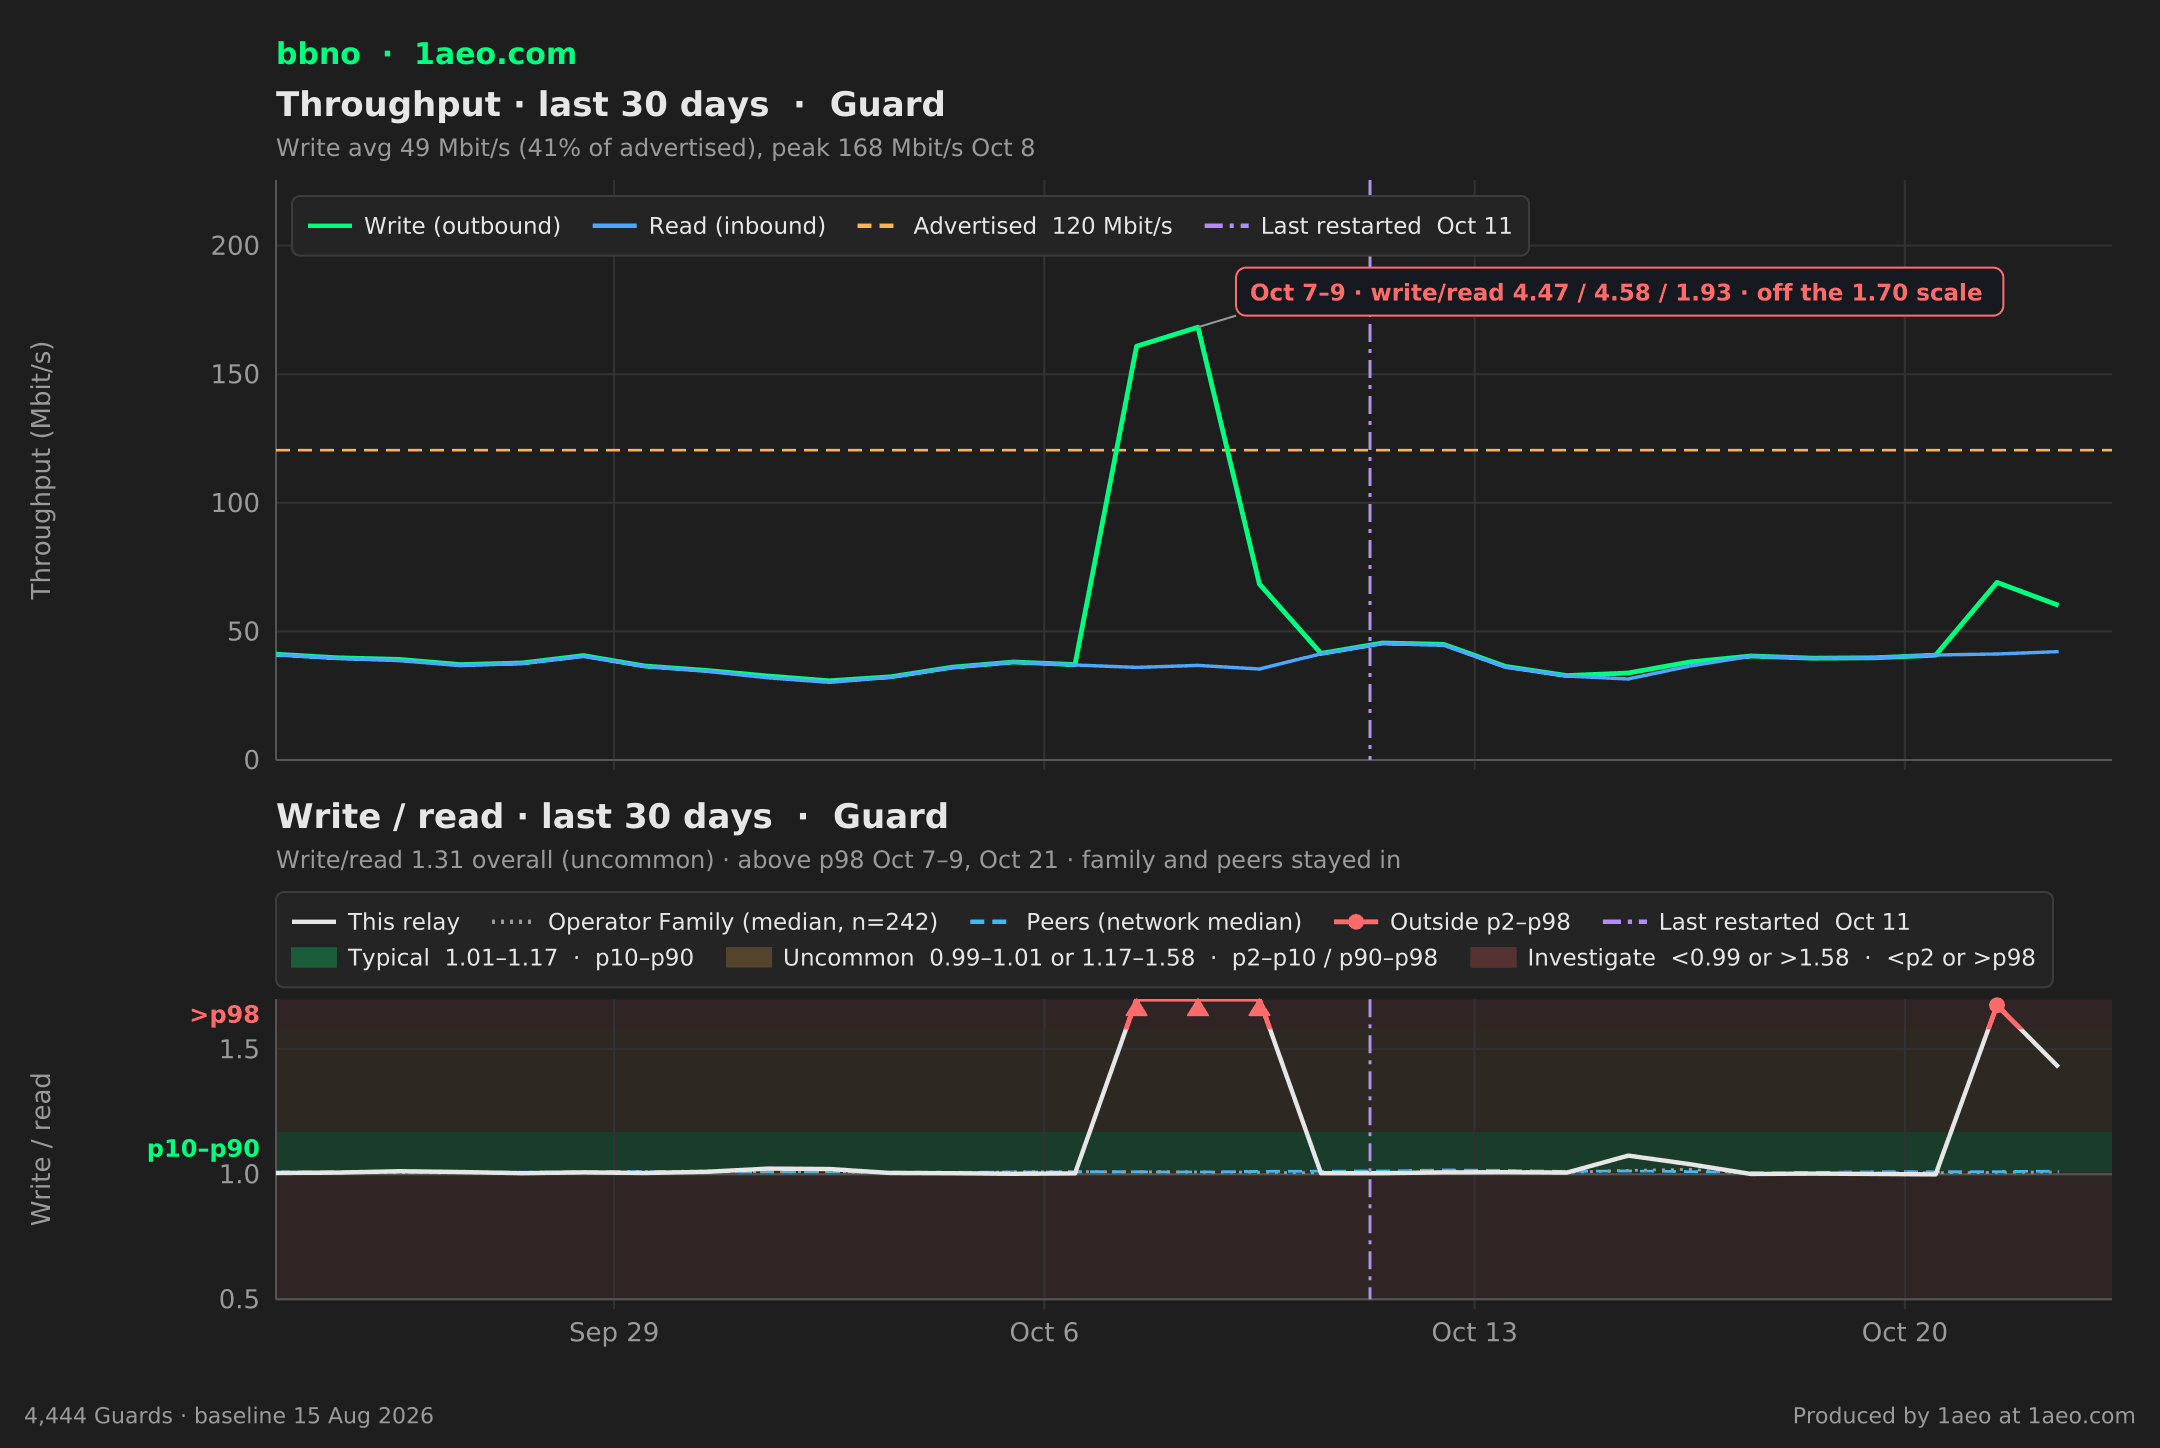This screenshot has width=2160, height=1448.
Task: Click the red Oct 7–9 annotation box
Action: (1619, 292)
